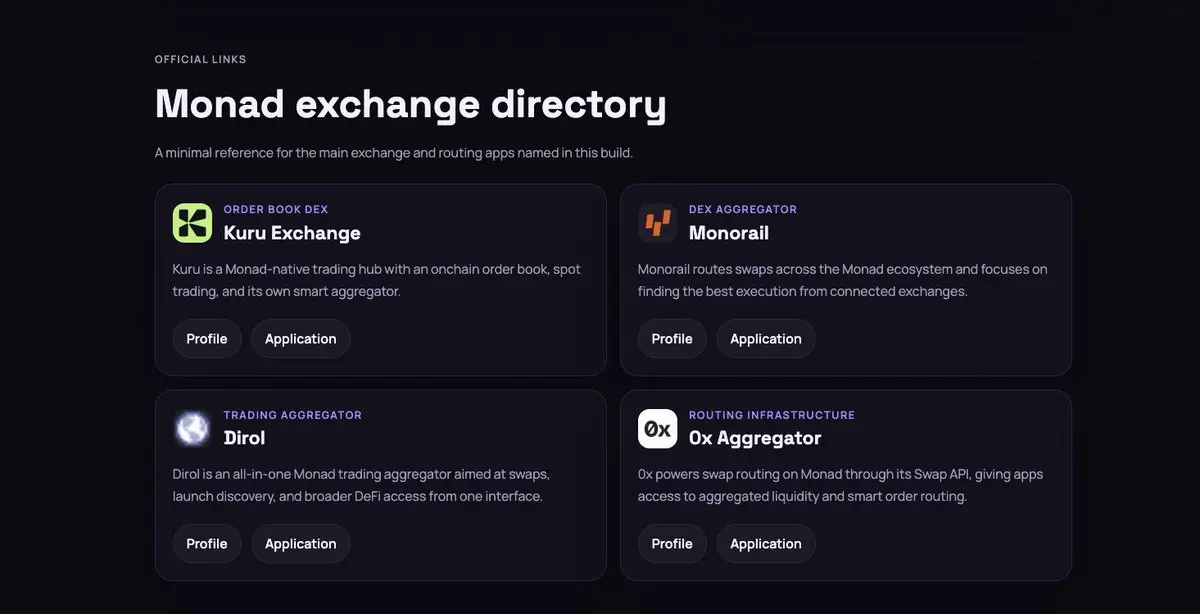Click the Monad exchange directory heading

click(410, 104)
